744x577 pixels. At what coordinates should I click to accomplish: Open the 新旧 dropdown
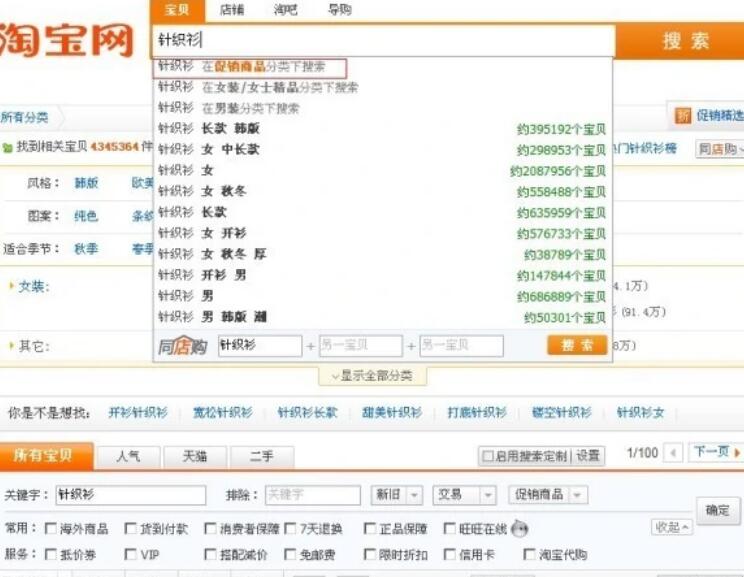pos(397,495)
